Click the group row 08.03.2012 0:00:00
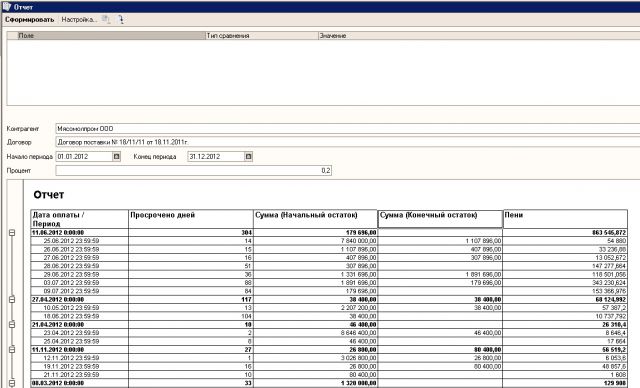The height and width of the screenshot is (388, 640). pyautogui.click(x=329, y=383)
